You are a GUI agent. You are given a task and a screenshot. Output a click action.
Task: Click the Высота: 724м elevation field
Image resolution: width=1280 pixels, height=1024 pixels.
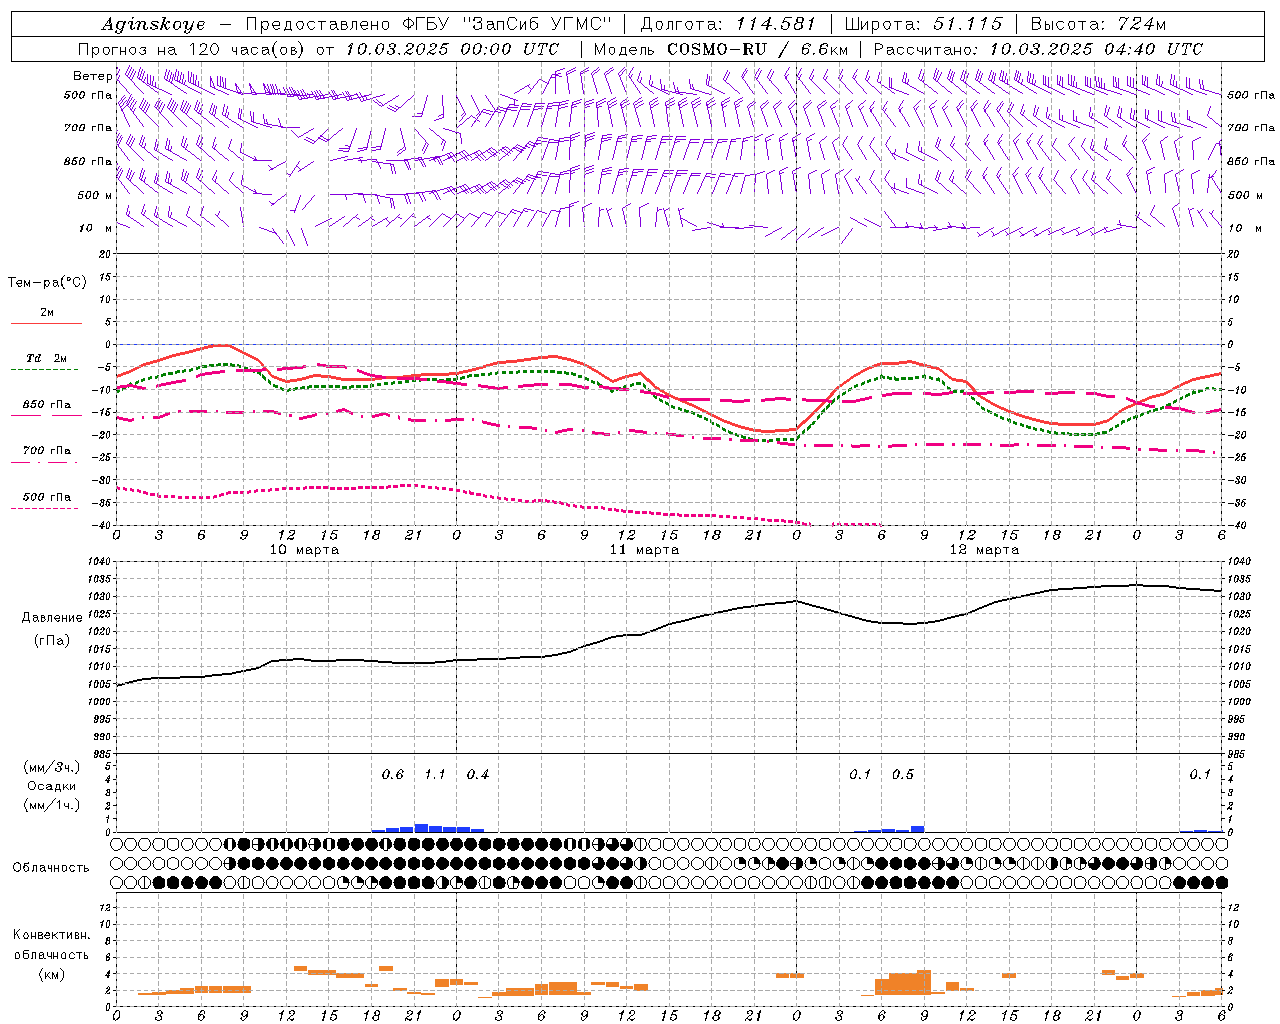(x=1098, y=24)
